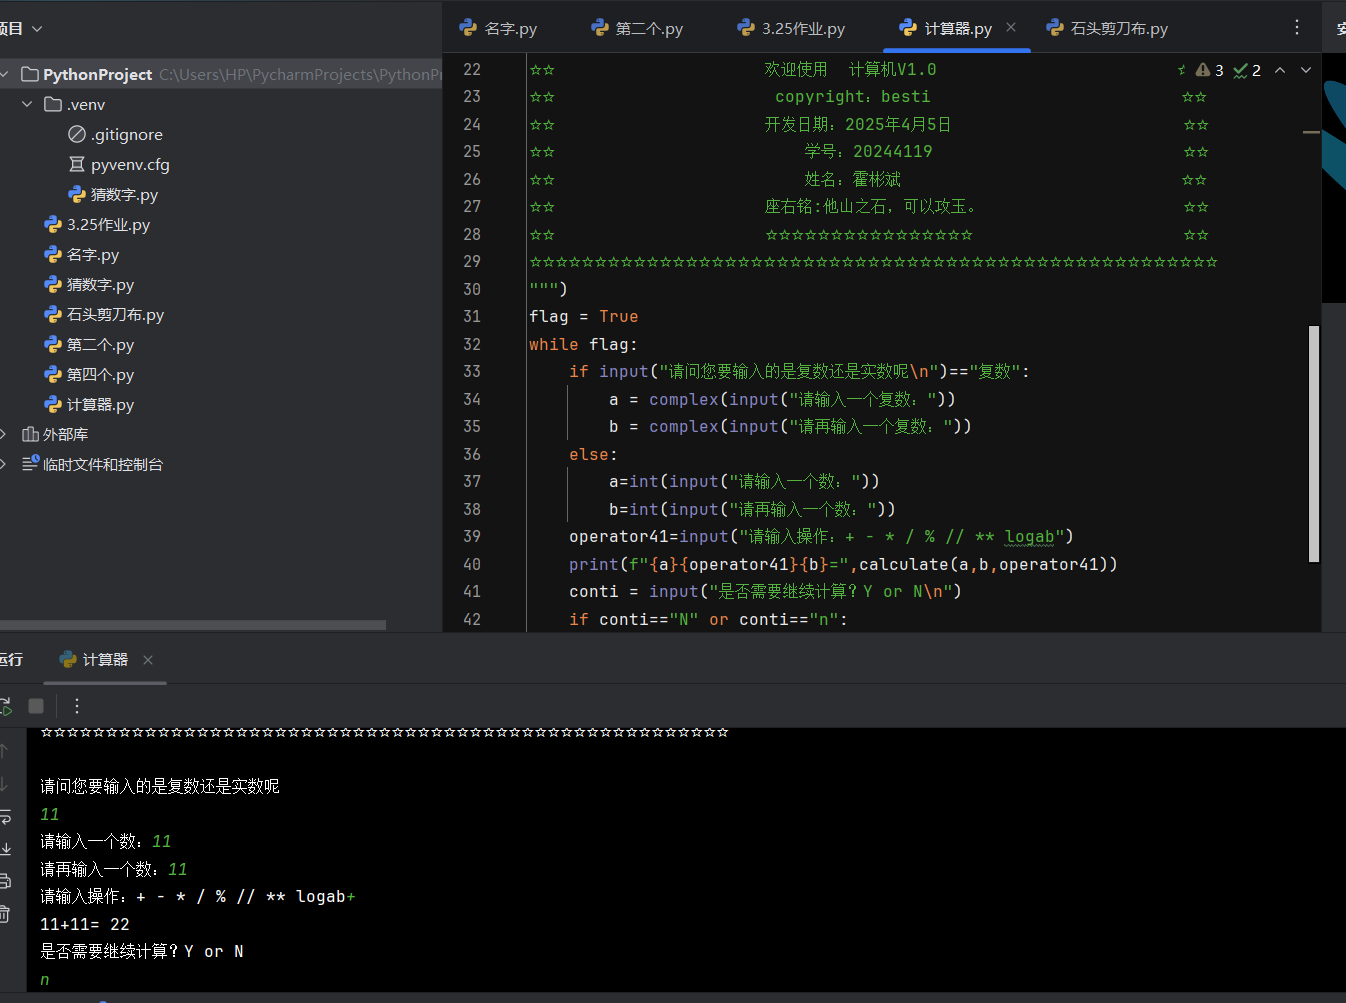The image size is (1346, 1003).
Task: Select 第二个.py in the project tree
Action: click(x=89, y=344)
